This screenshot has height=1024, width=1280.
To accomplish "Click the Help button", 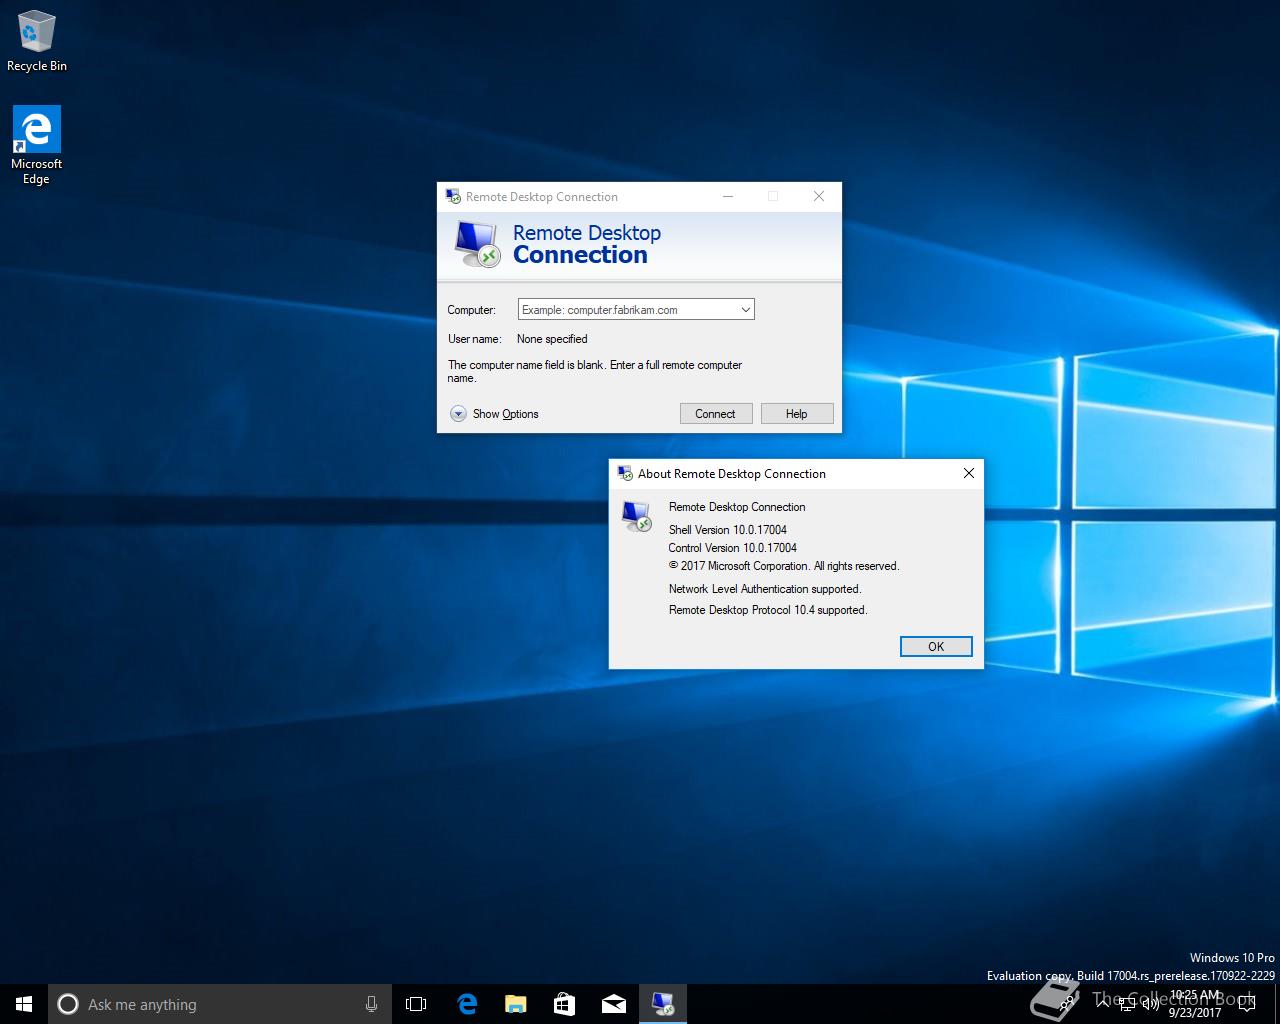I will (x=796, y=414).
